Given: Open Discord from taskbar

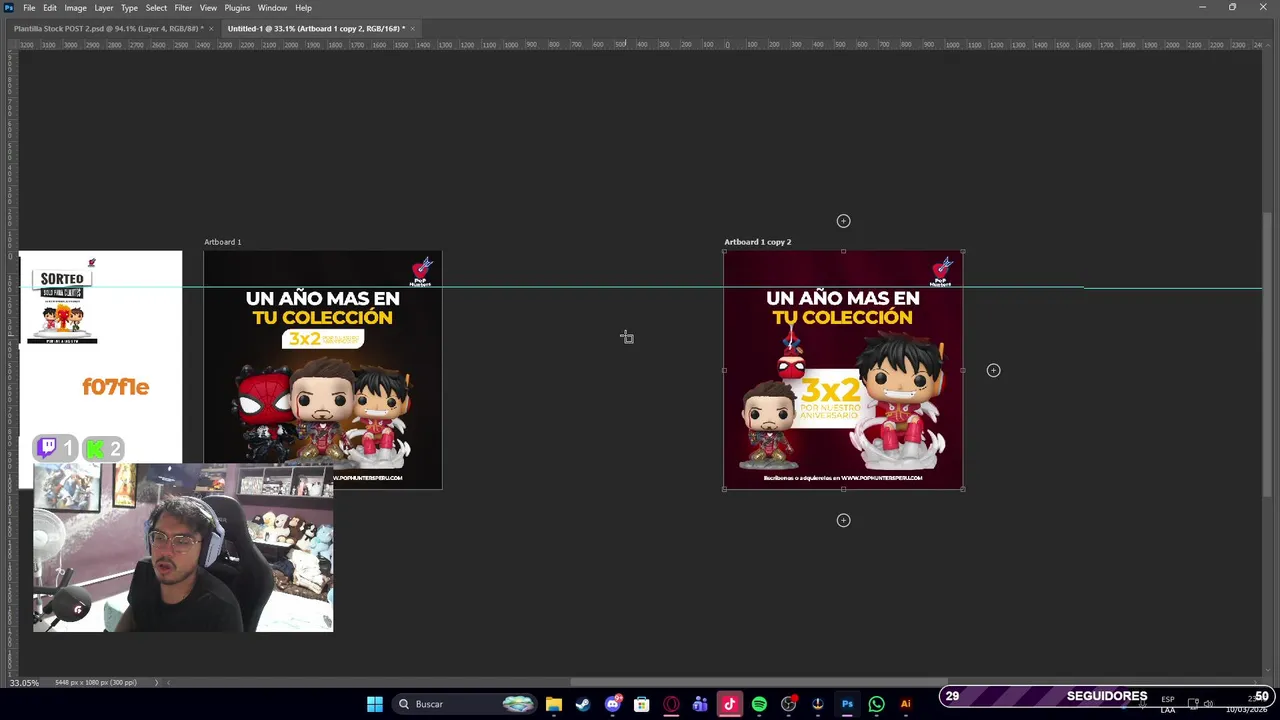Looking at the screenshot, I should [x=613, y=704].
